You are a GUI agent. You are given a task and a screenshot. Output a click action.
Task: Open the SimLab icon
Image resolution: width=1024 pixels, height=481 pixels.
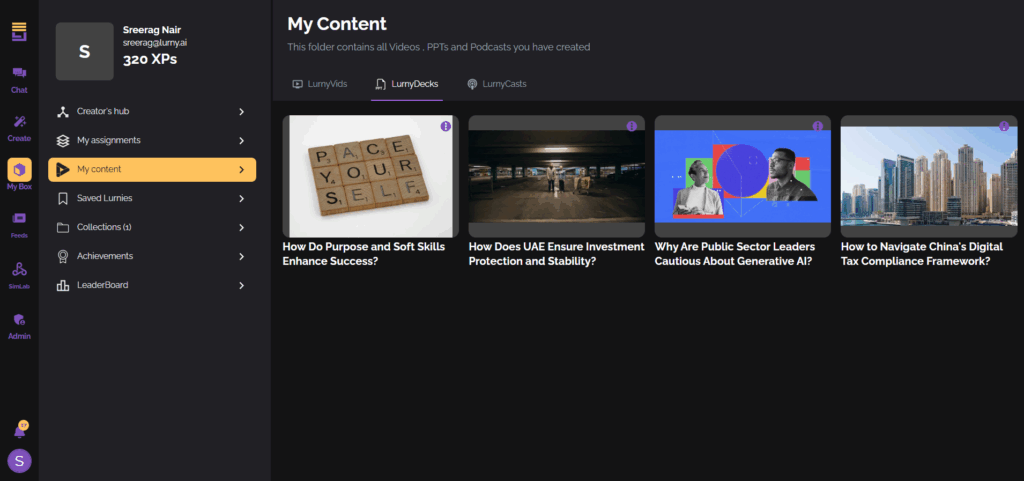pyautogui.click(x=19, y=269)
